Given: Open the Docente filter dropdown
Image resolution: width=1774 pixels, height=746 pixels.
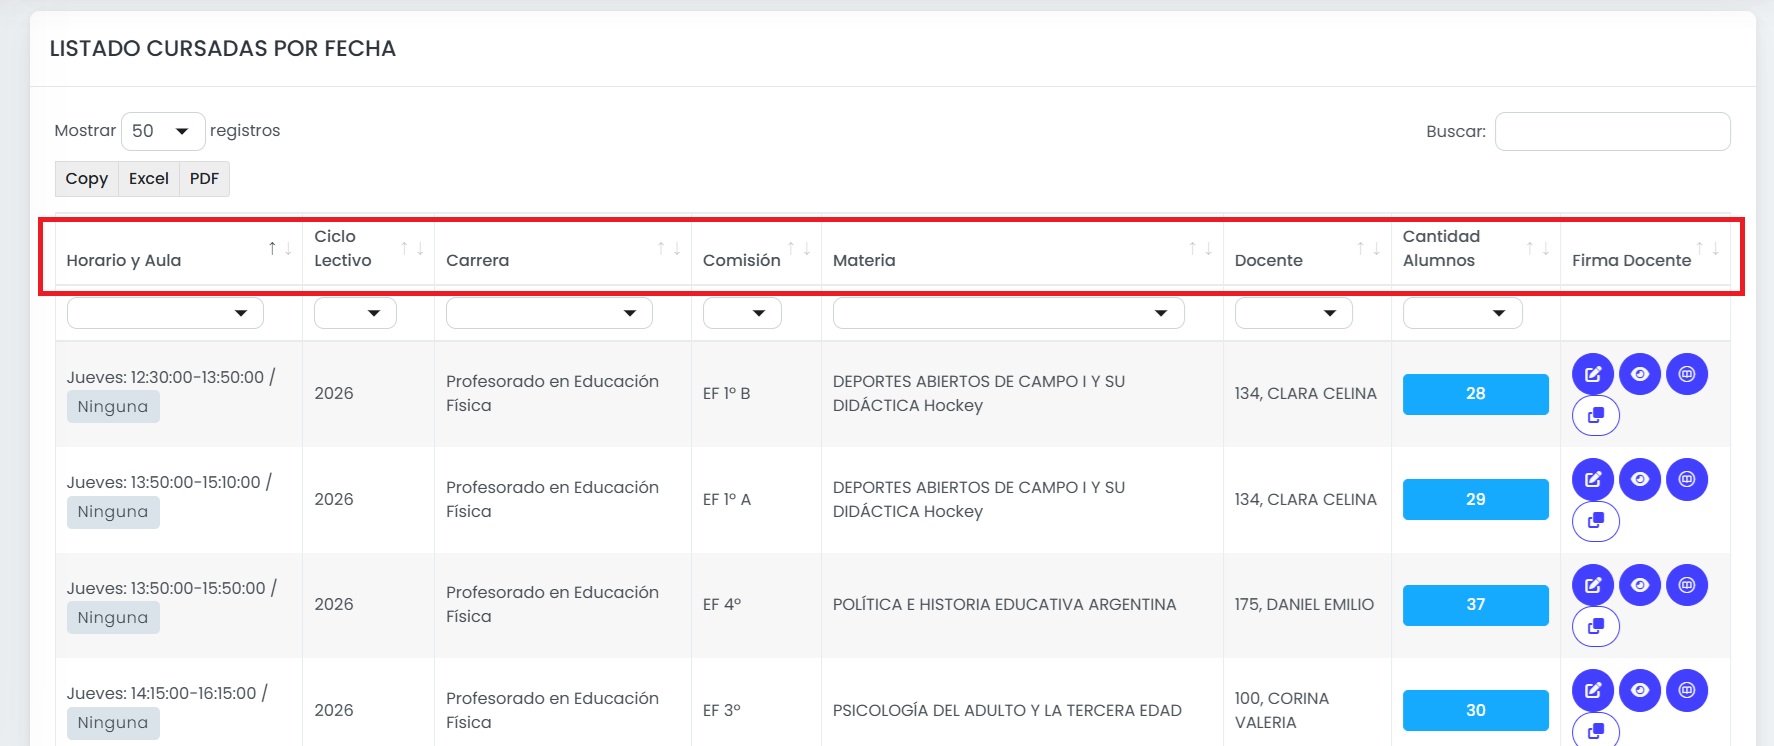Looking at the screenshot, I should 1293,313.
